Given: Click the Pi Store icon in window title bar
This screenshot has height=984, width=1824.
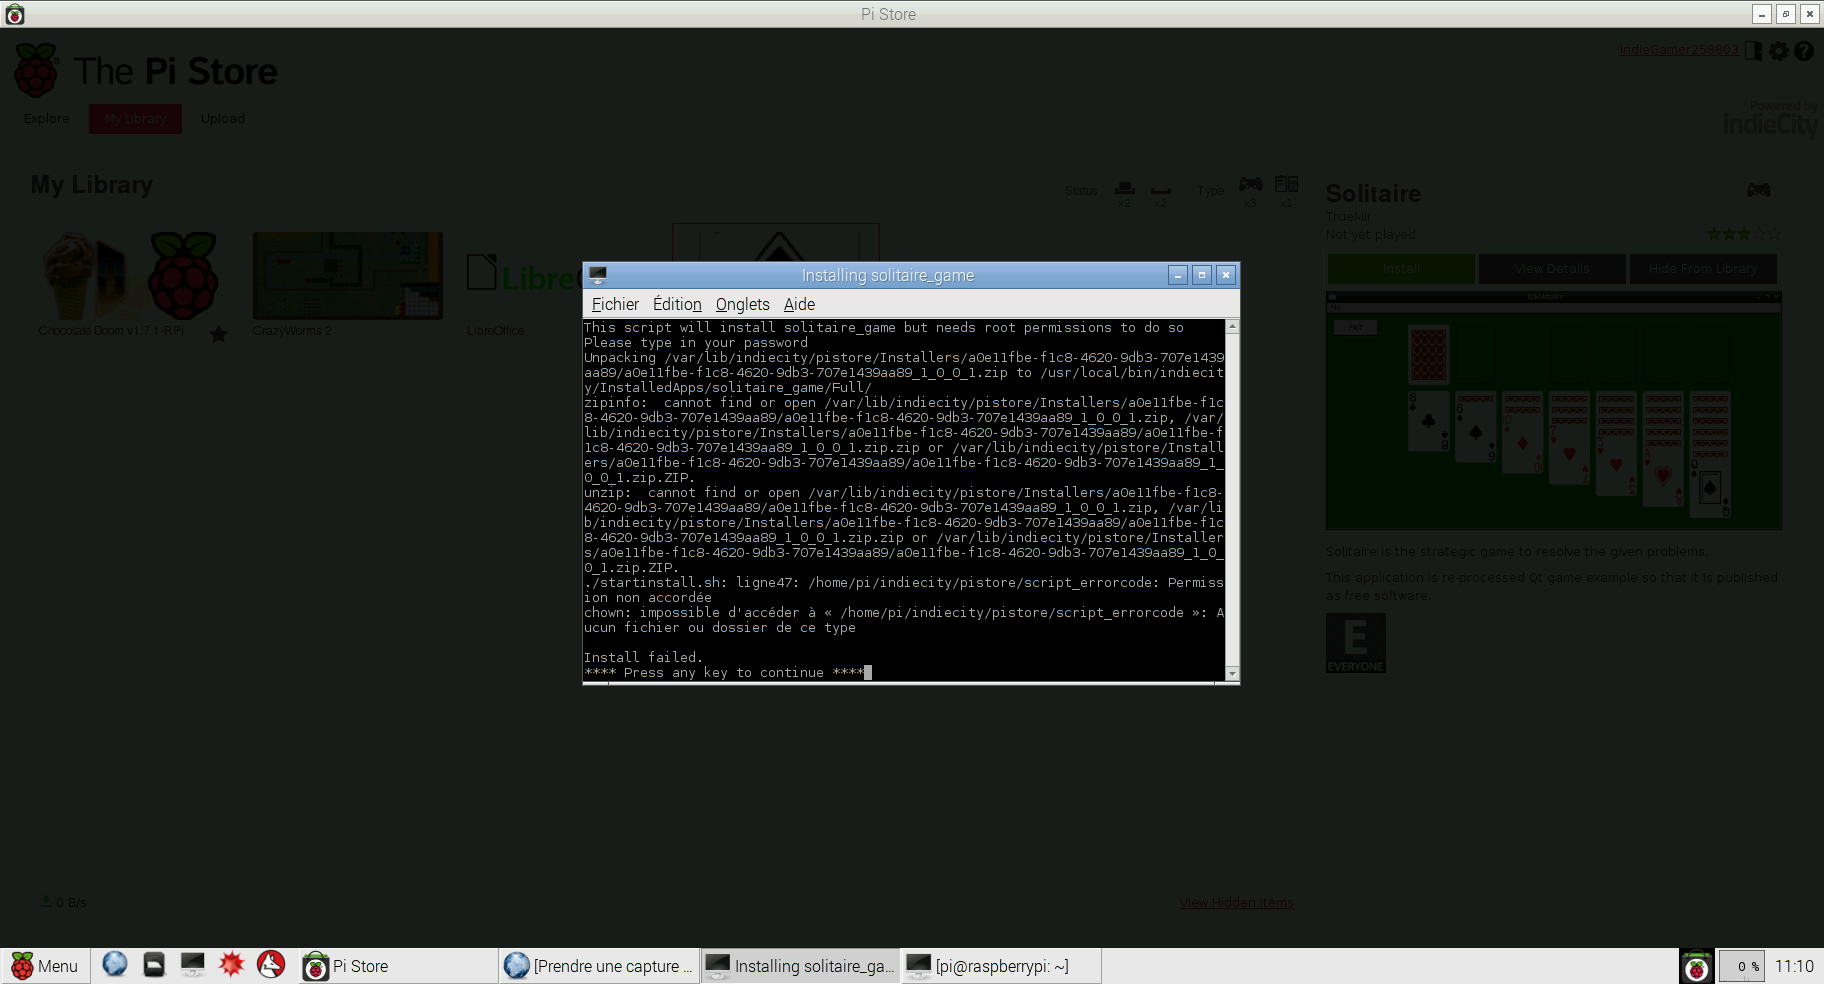Looking at the screenshot, I should pos(14,14).
